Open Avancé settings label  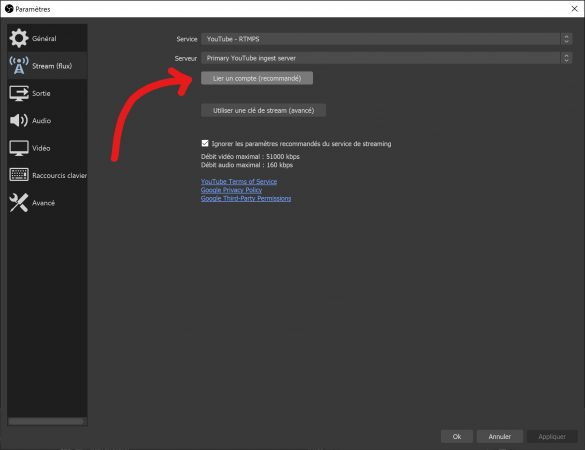click(x=43, y=203)
